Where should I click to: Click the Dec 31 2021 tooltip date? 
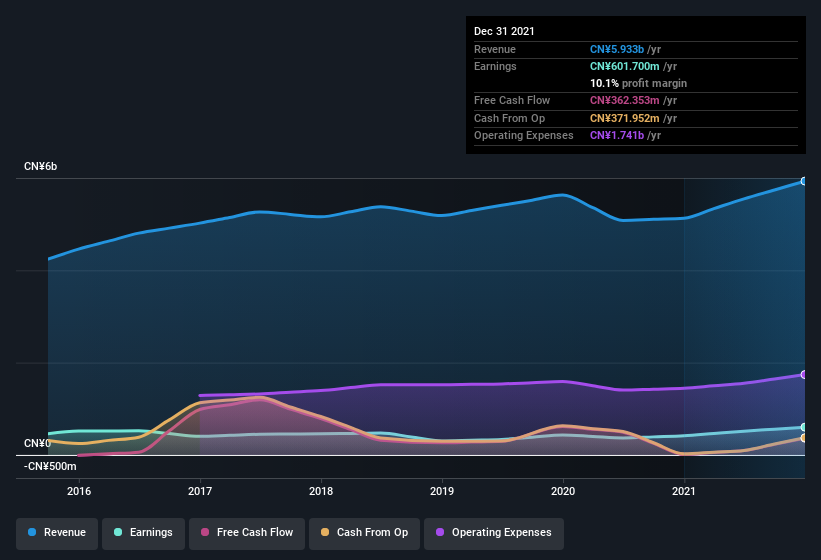(504, 31)
